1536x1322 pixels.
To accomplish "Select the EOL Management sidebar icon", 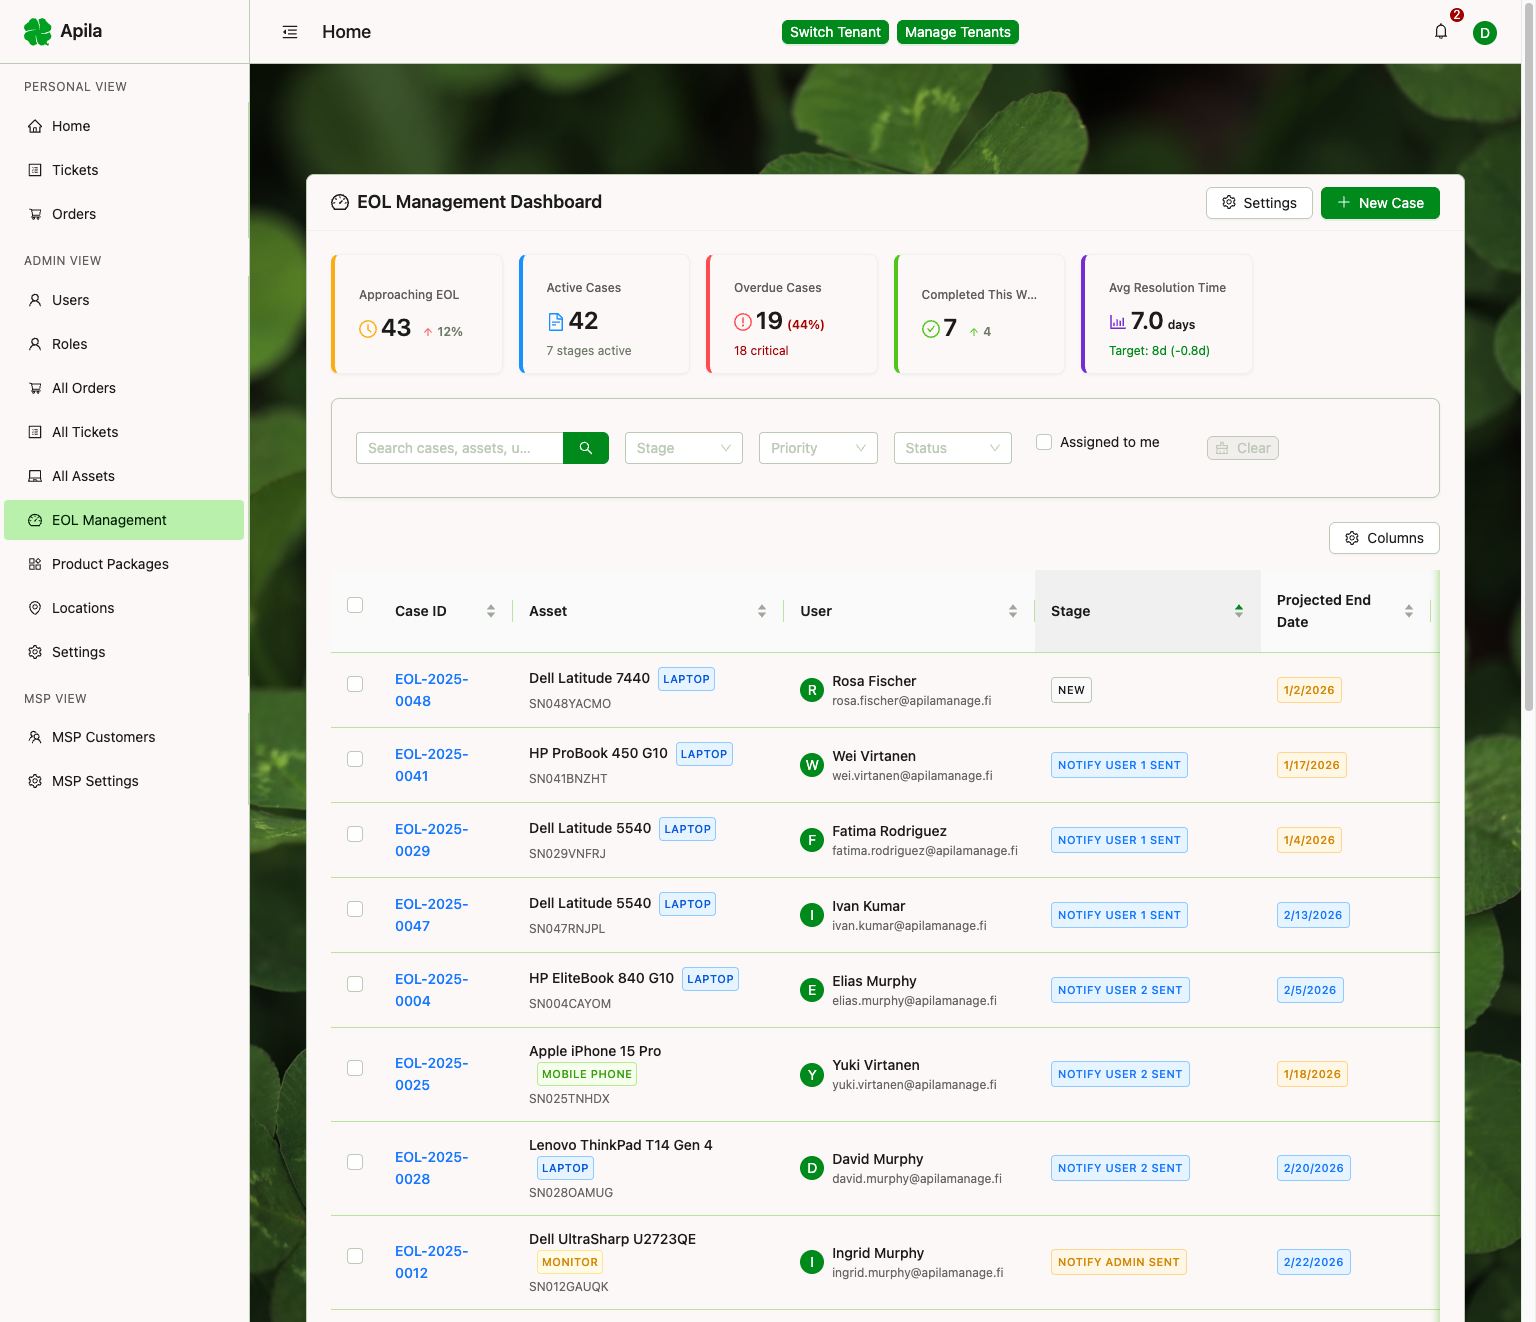I will tap(34, 520).
